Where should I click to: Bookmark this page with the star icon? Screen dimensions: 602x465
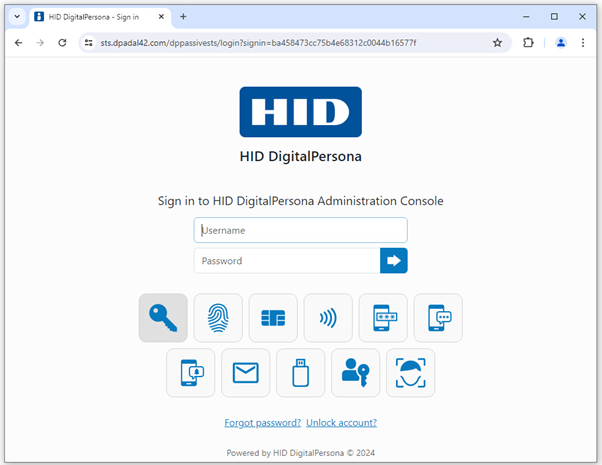pos(497,43)
